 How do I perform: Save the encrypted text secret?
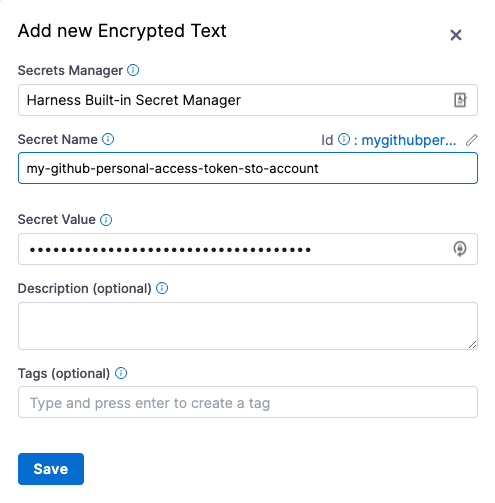pos(51,469)
